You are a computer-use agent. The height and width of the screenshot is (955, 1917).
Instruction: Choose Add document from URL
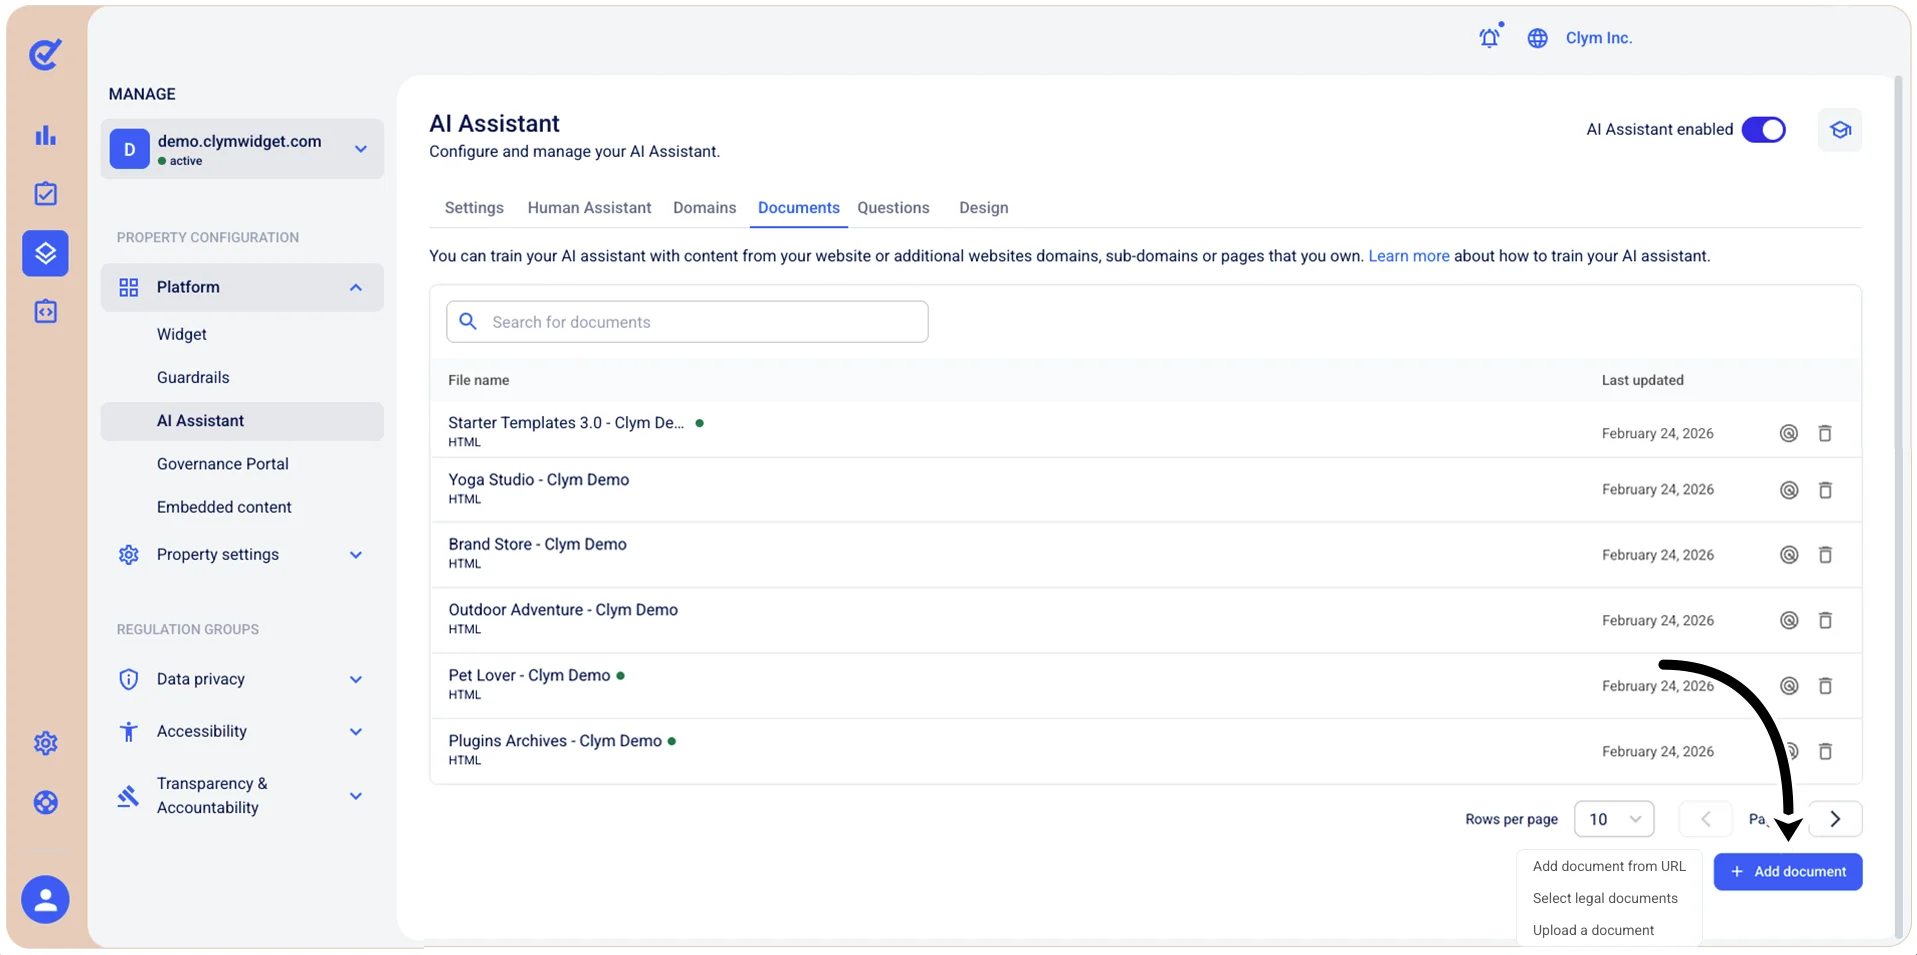click(1609, 866)
